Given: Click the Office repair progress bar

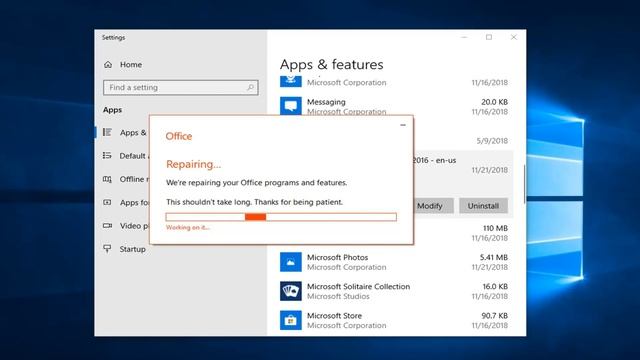Looking at the screenshot, I should point(281,217).
